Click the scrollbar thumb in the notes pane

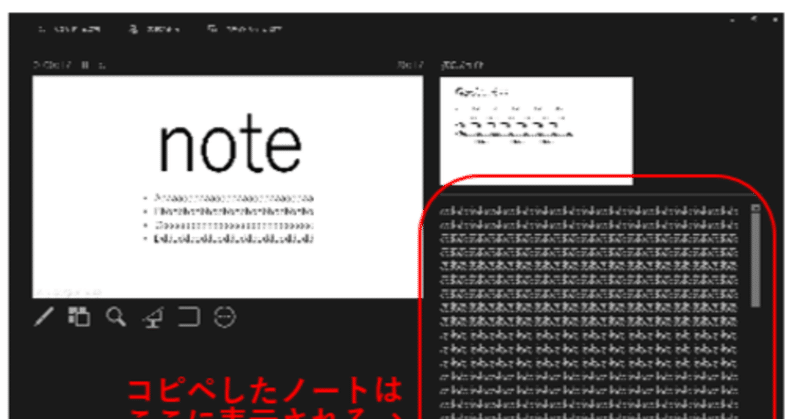pos(756,259)
